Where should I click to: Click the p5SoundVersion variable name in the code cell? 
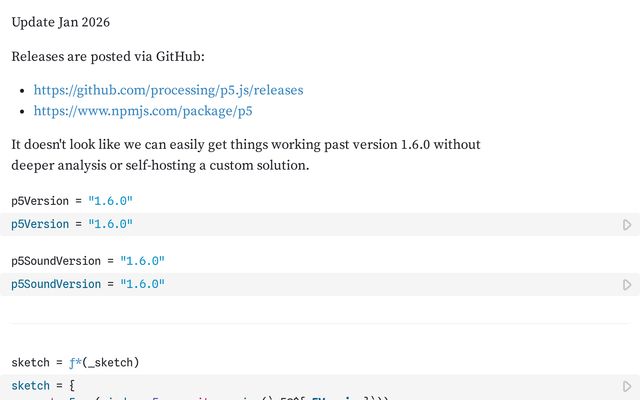pos(56,285)
